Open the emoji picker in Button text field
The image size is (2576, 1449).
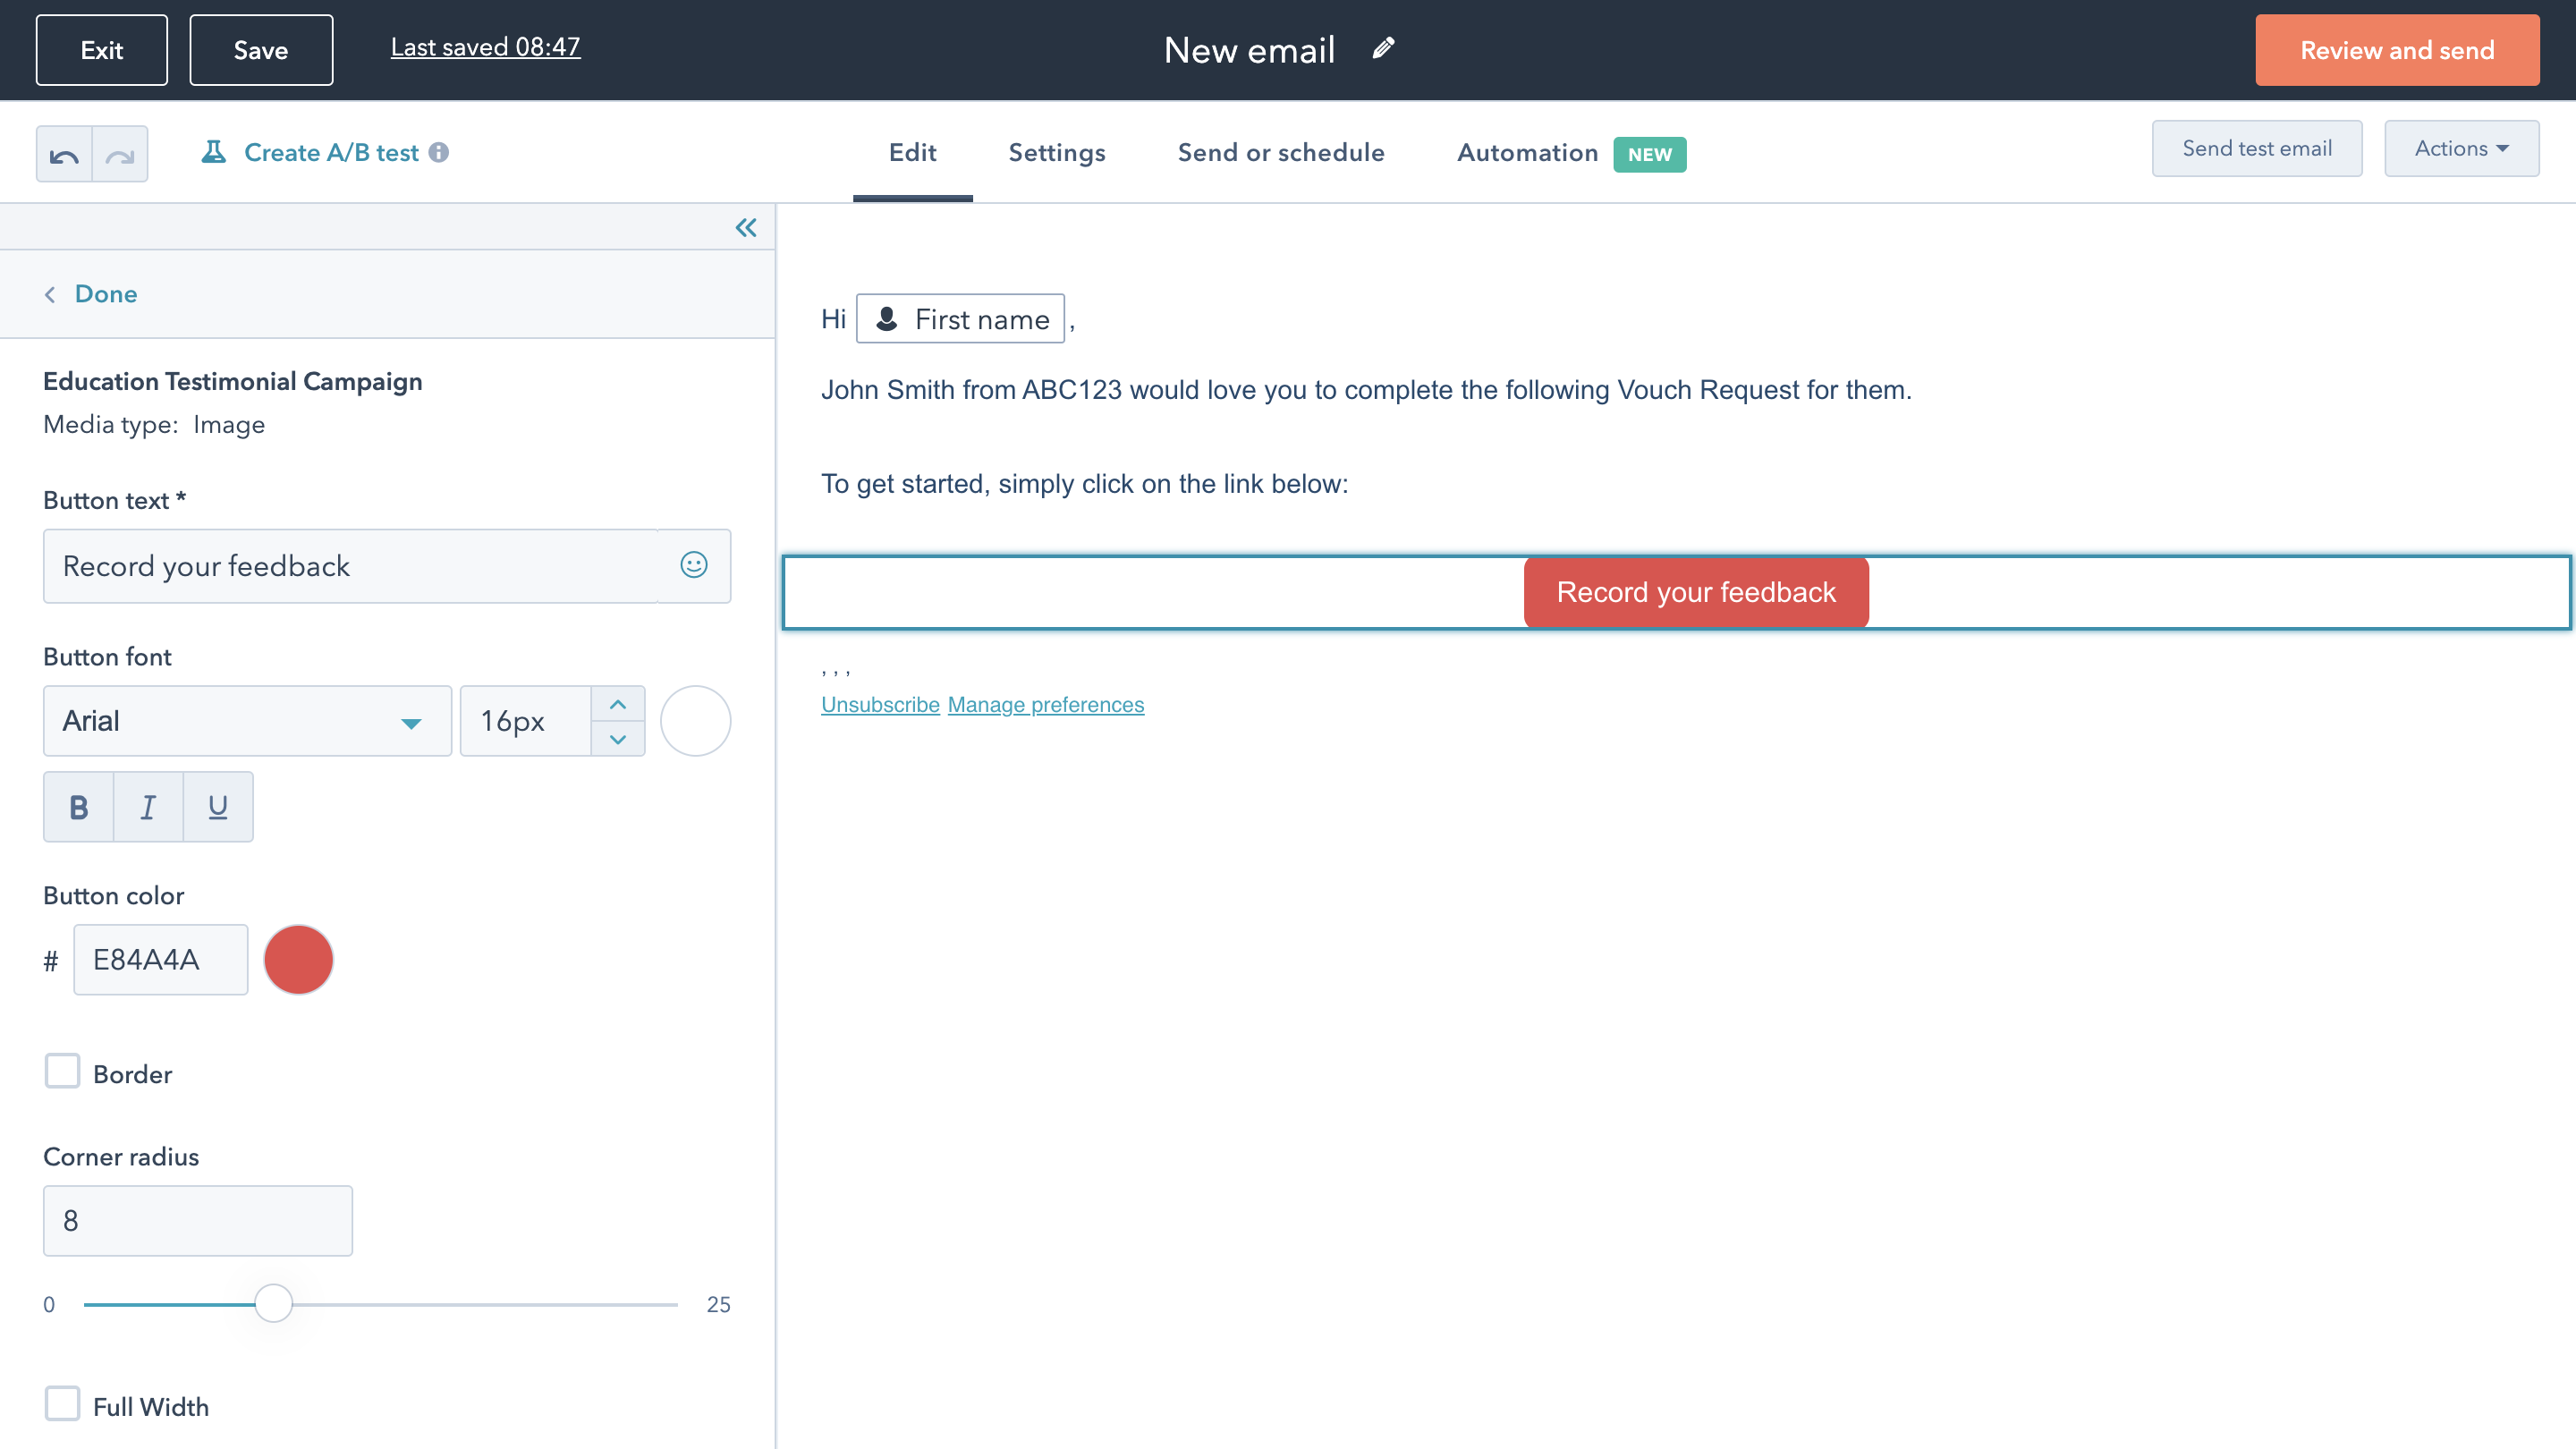(694, 566)
